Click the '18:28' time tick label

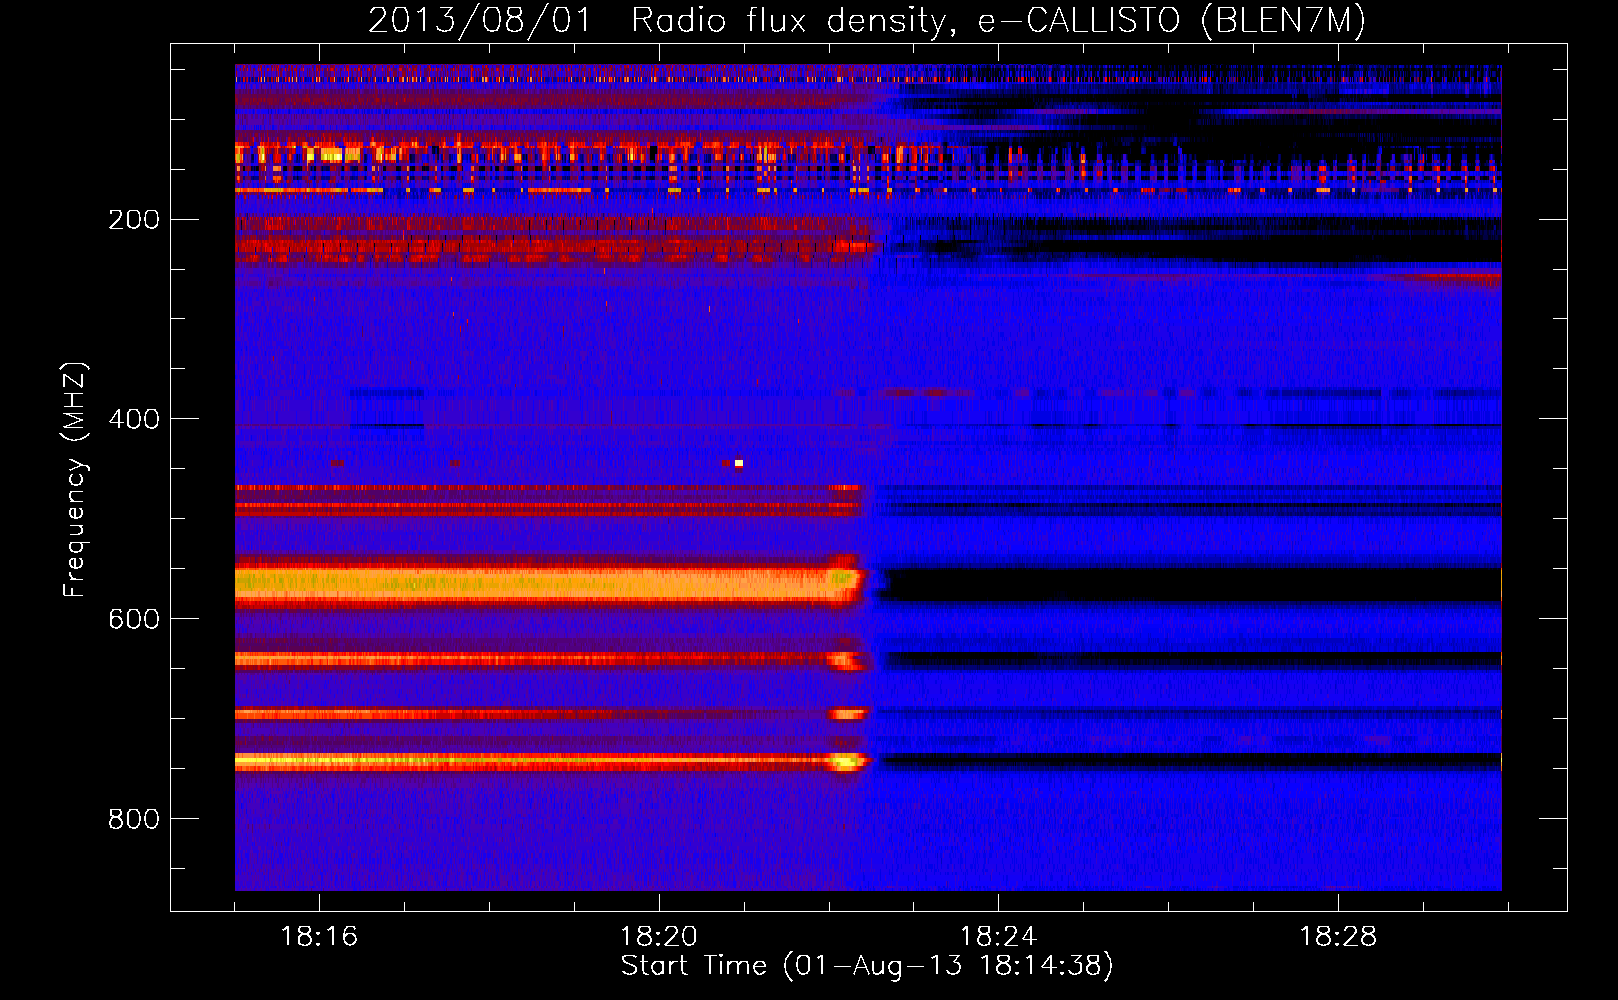[1338, 936]
